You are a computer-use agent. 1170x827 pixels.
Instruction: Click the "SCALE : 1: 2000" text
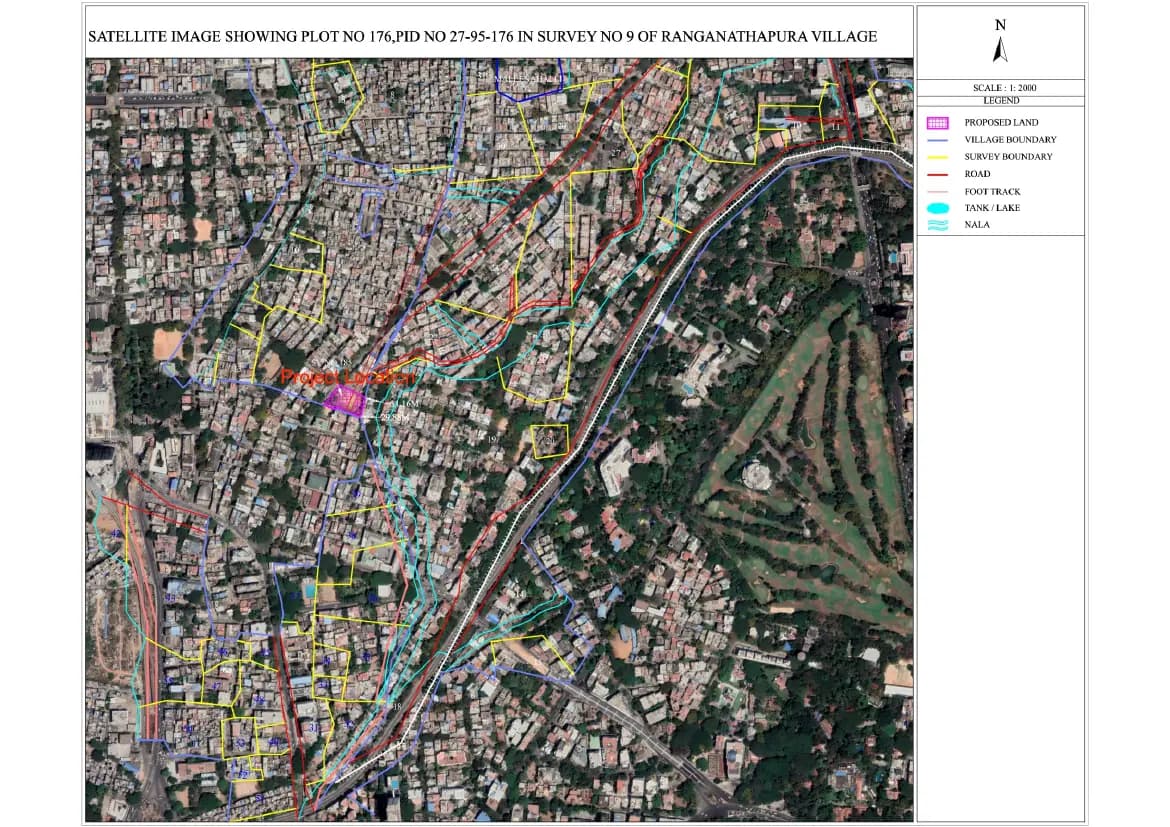[x=1004, y=88]
